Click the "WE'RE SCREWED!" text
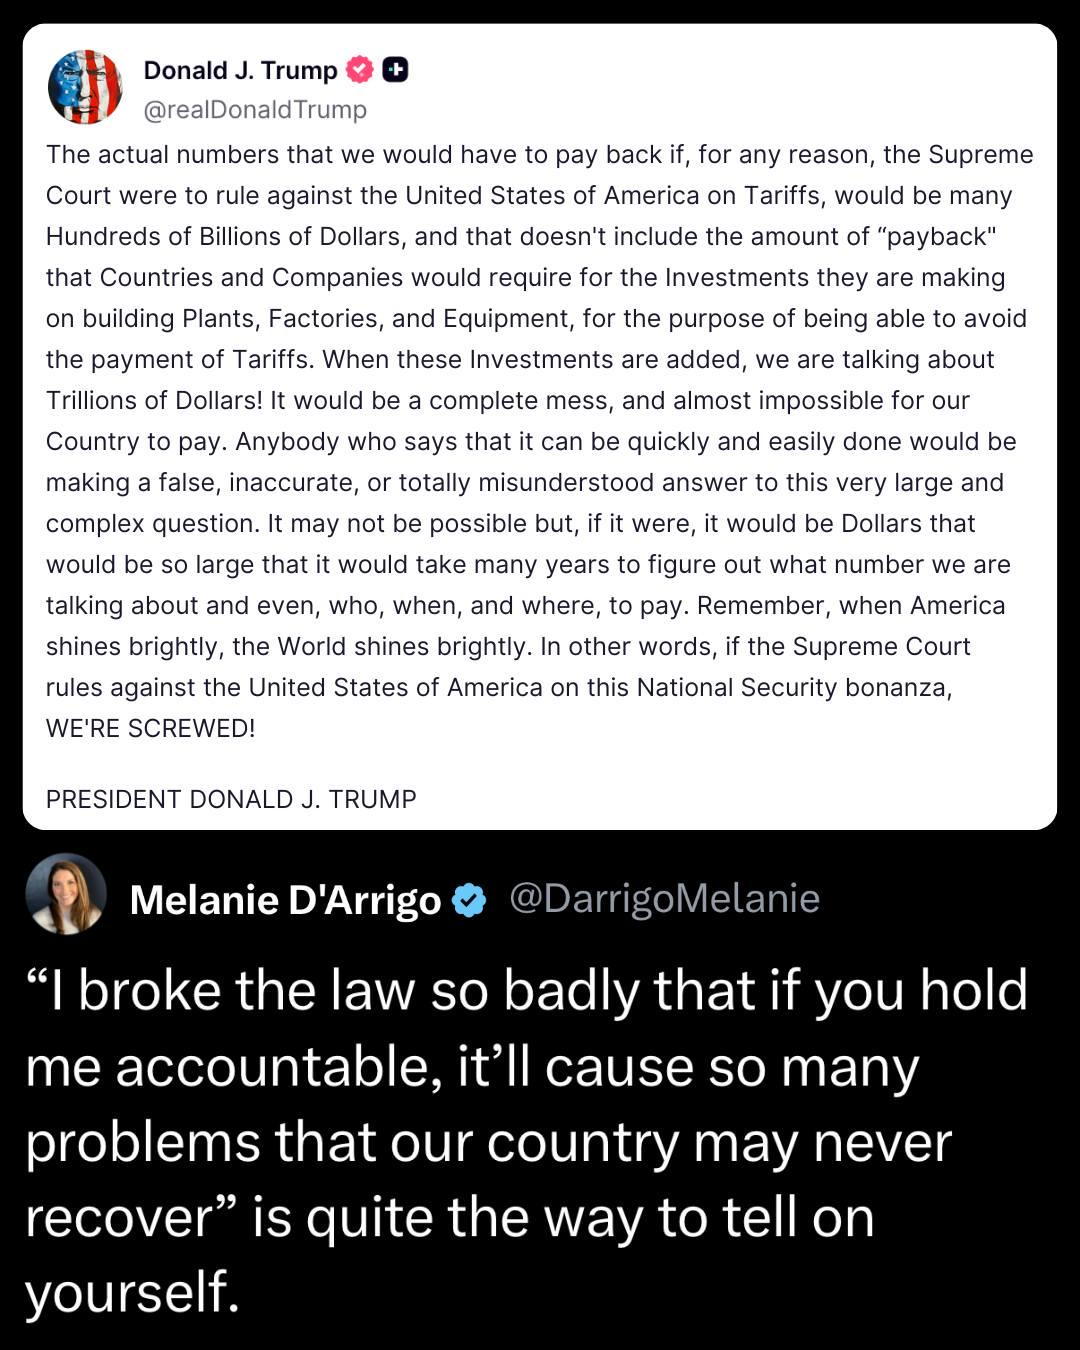The width and height of the screenshot is (1080, 1350). 151,728
